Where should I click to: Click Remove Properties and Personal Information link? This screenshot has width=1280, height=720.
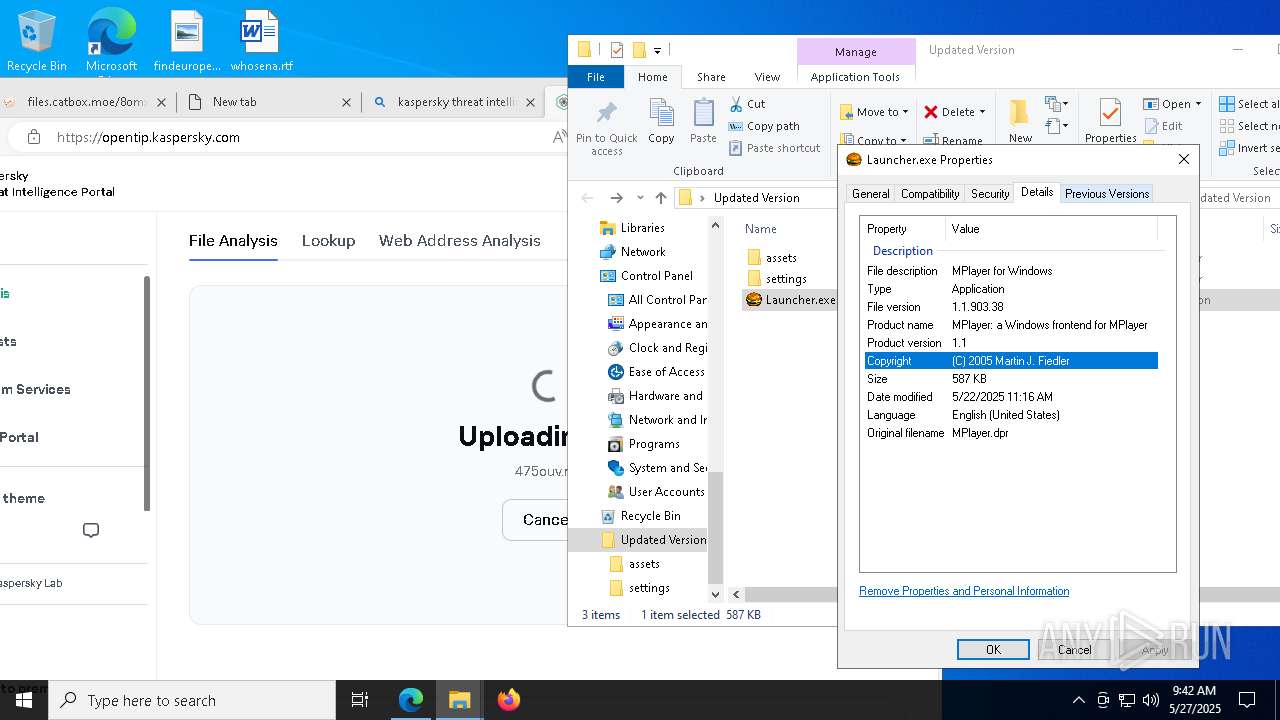tap(964, 591)
